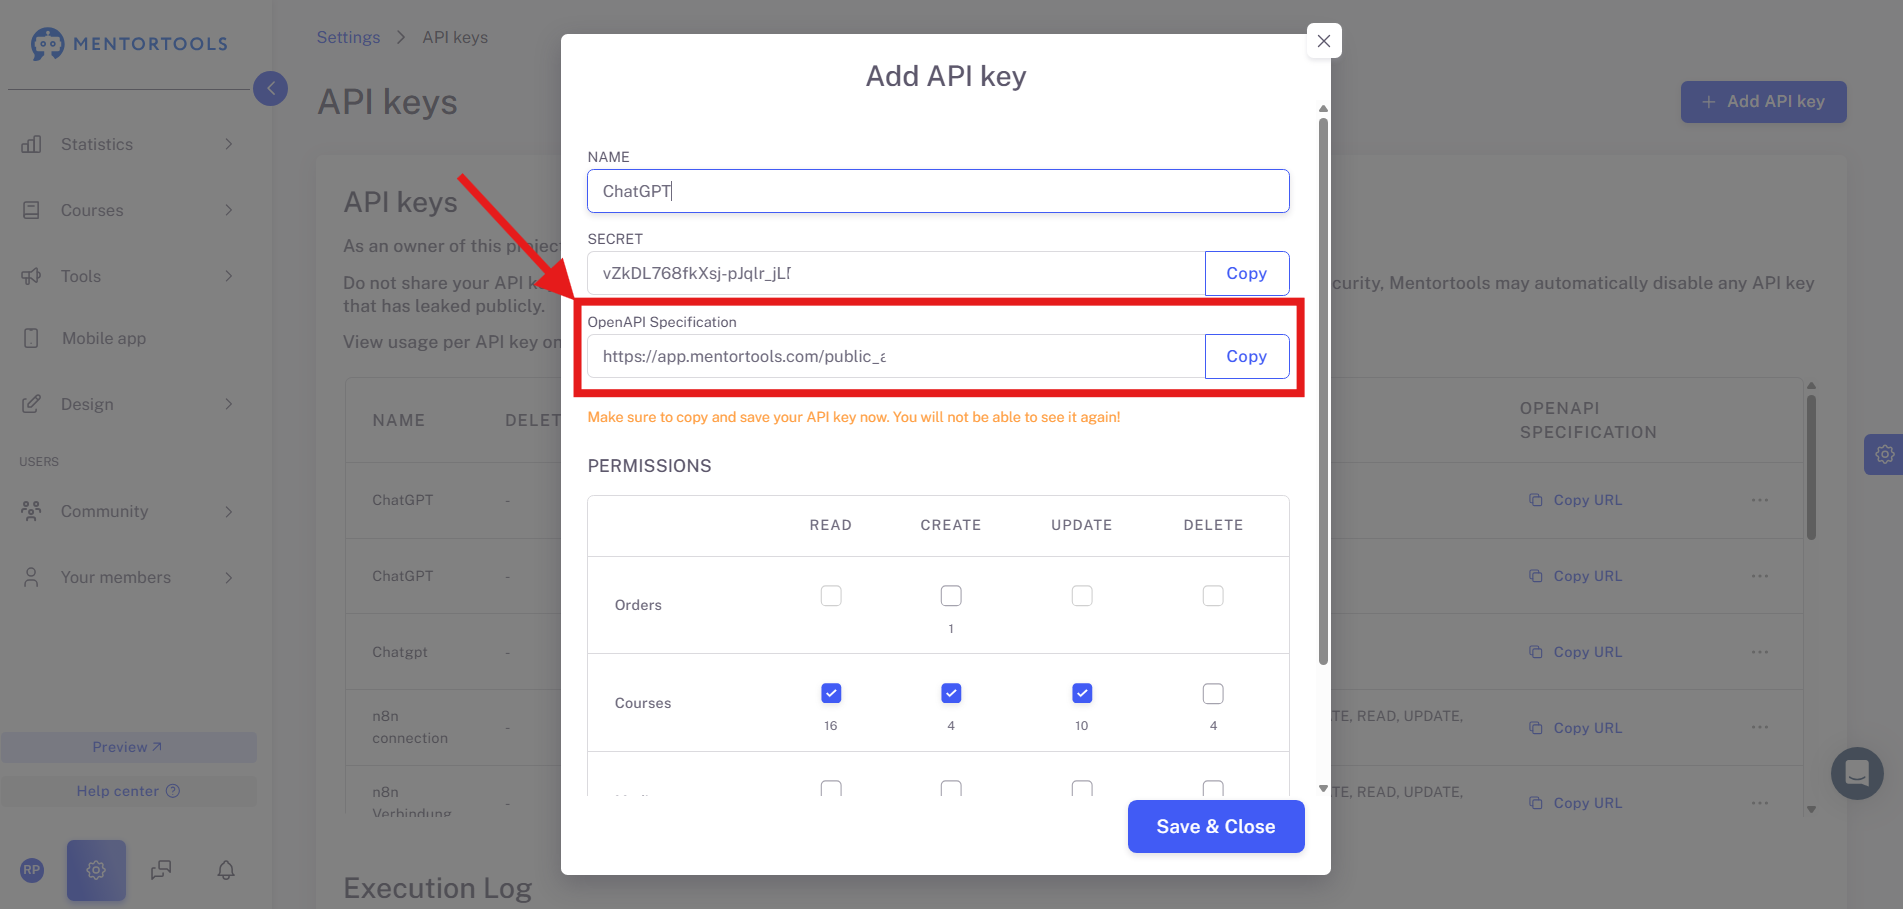The height and width of the screenshot is (909, 1903).
Task: Collapse sidebar with the round arrow button
Action: (270, 89)
